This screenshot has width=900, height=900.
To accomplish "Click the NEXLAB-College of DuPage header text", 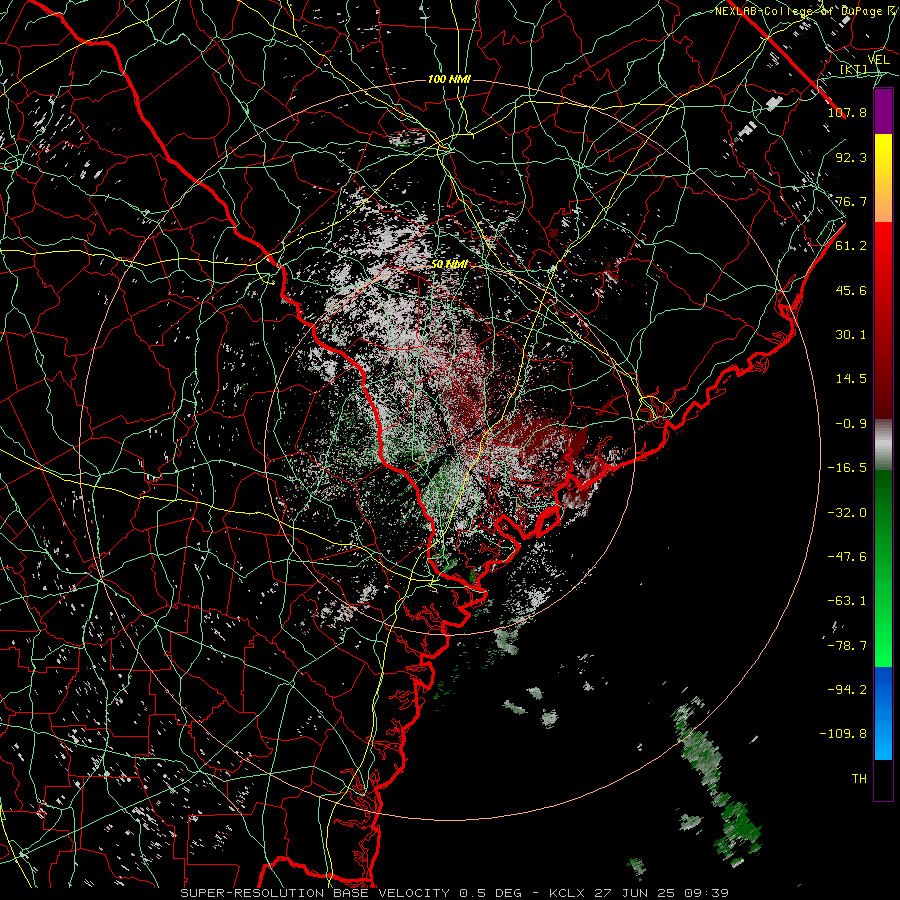I will pyautogui.click(x=806, y=11).
